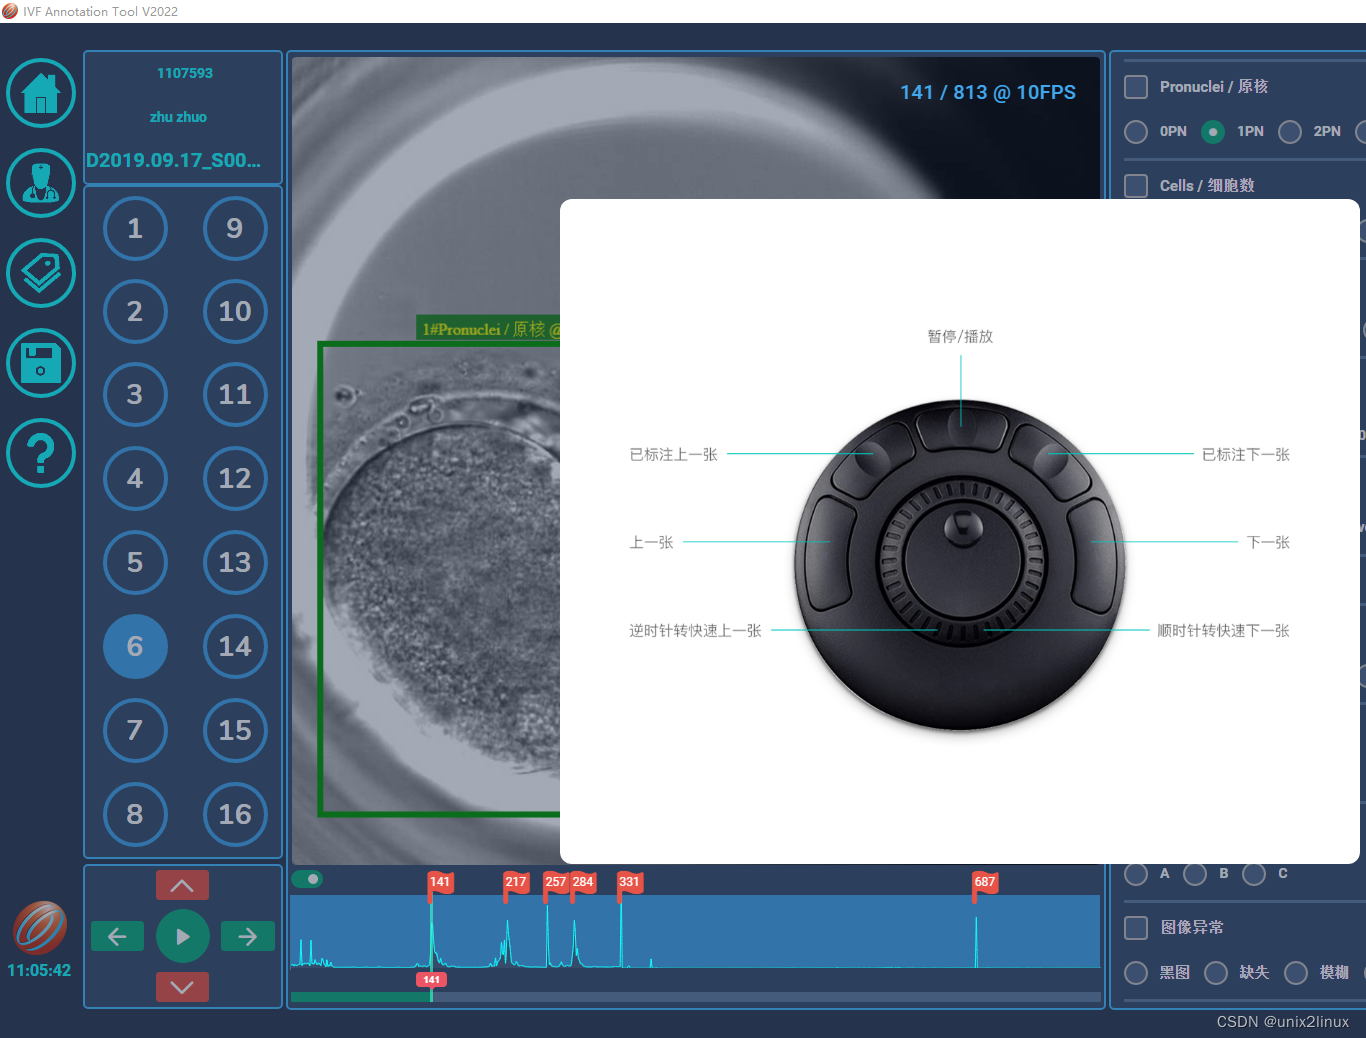Image resolution: width=1366 pixels, height=1038 pixels.
Task: Jump to timeline marker 331
Action: pos(629,882)
